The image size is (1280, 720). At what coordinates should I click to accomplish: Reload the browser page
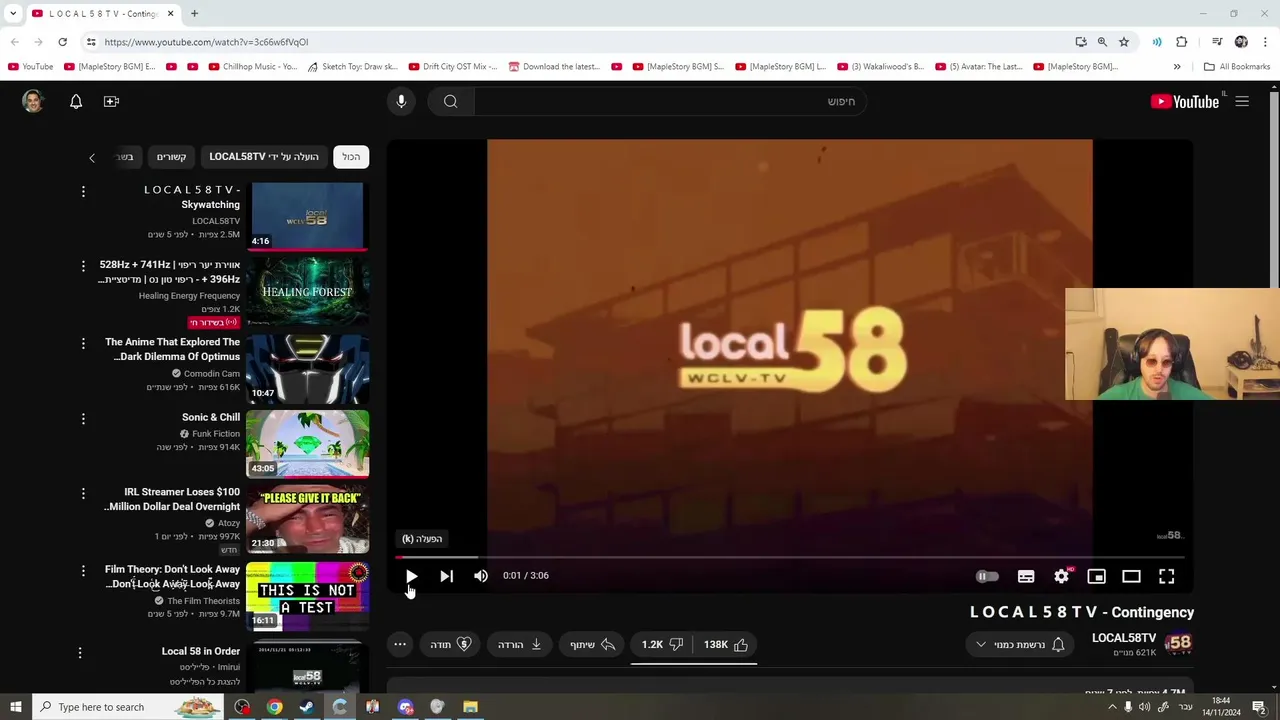coord(62,42)
